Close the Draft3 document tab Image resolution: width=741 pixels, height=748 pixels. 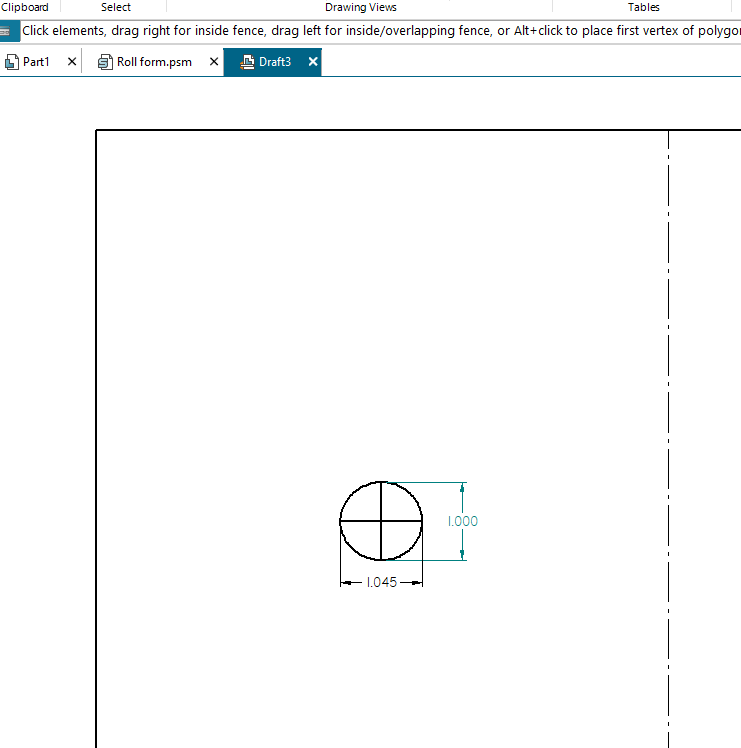pyautogui.click(x=313, y=62)
